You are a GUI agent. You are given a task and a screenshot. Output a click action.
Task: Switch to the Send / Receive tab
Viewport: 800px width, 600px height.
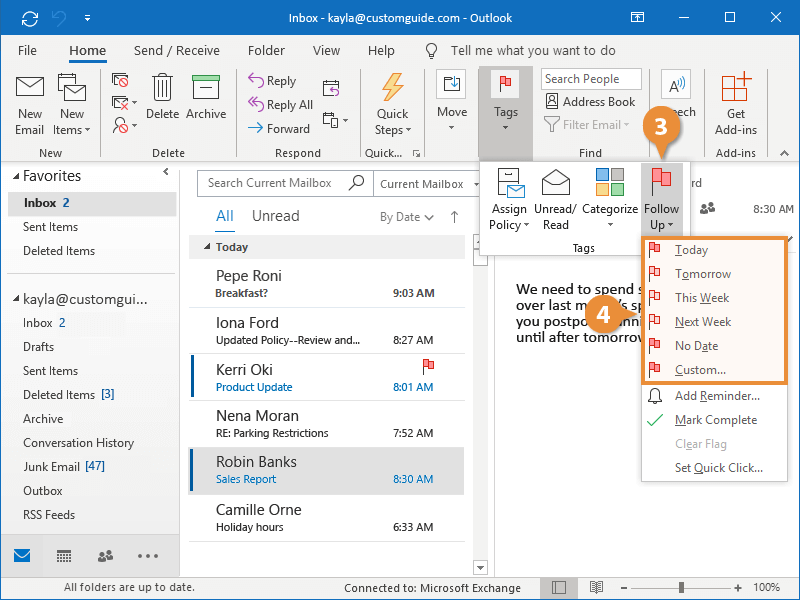pyautogui.click(x=177, y=51)
